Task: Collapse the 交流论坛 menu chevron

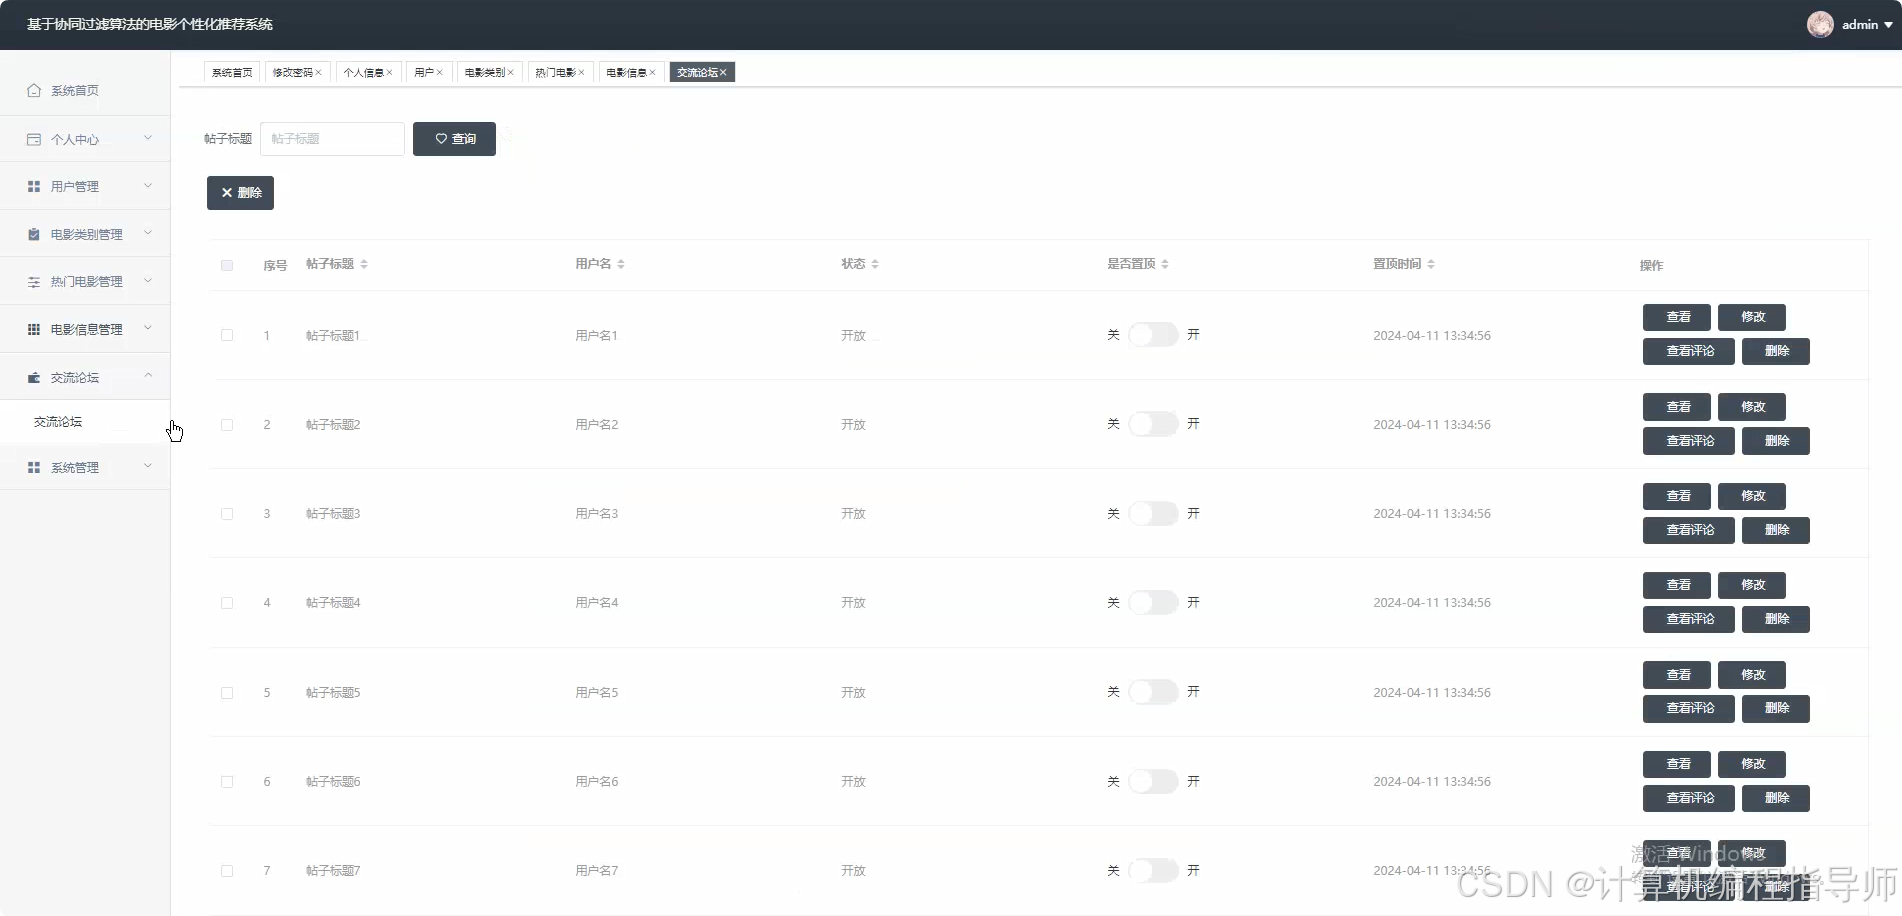Action: pos(148,376)
